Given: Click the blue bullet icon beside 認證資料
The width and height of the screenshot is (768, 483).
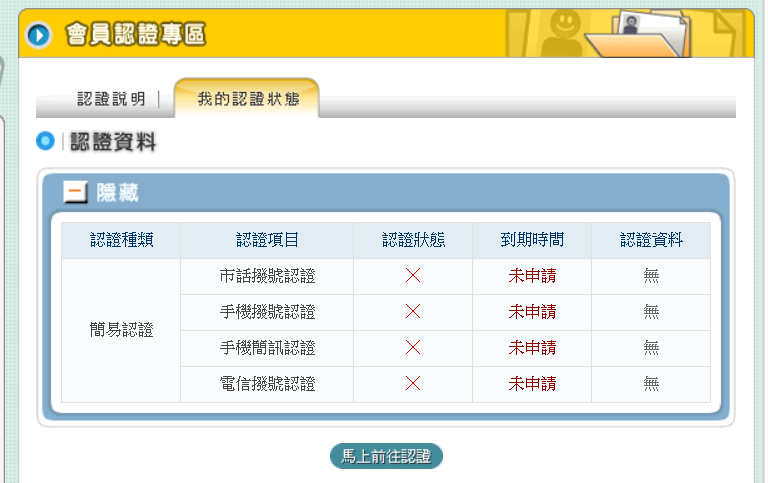Looking at the screenshot, I should point(45,142).
